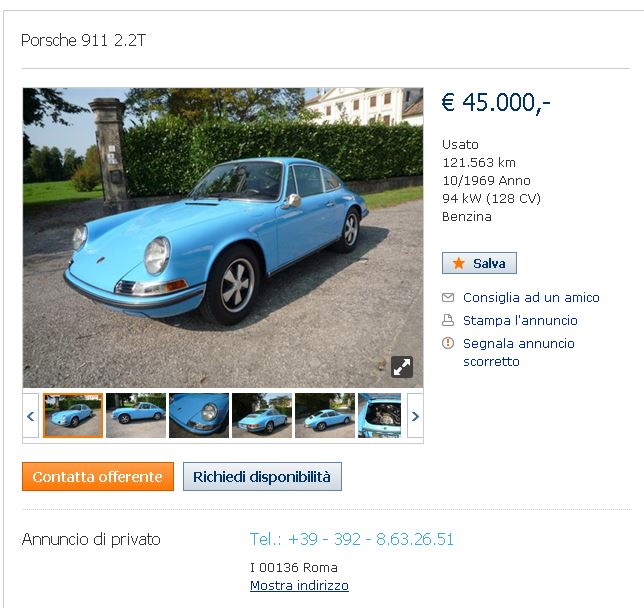The height and width of the screenshot is (608, 644).
Task: Click the envelope icon beside Consiglia
Action: click(448, 297)
